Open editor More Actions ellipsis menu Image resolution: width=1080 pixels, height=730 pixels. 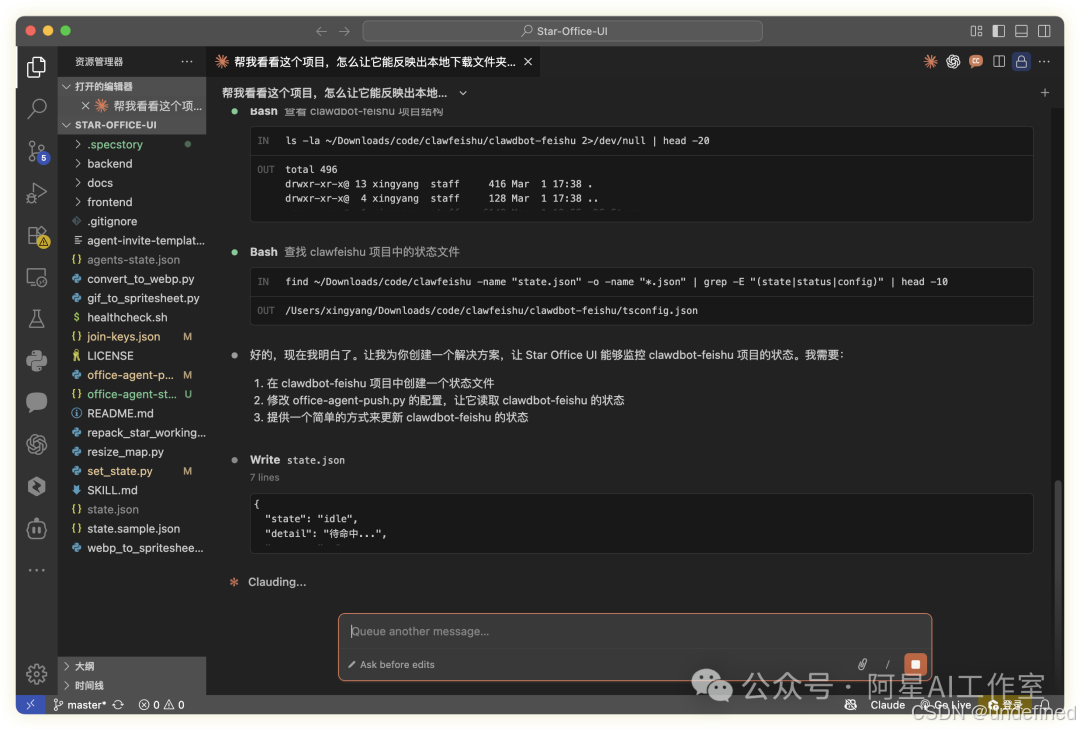tap(1044, 62)
